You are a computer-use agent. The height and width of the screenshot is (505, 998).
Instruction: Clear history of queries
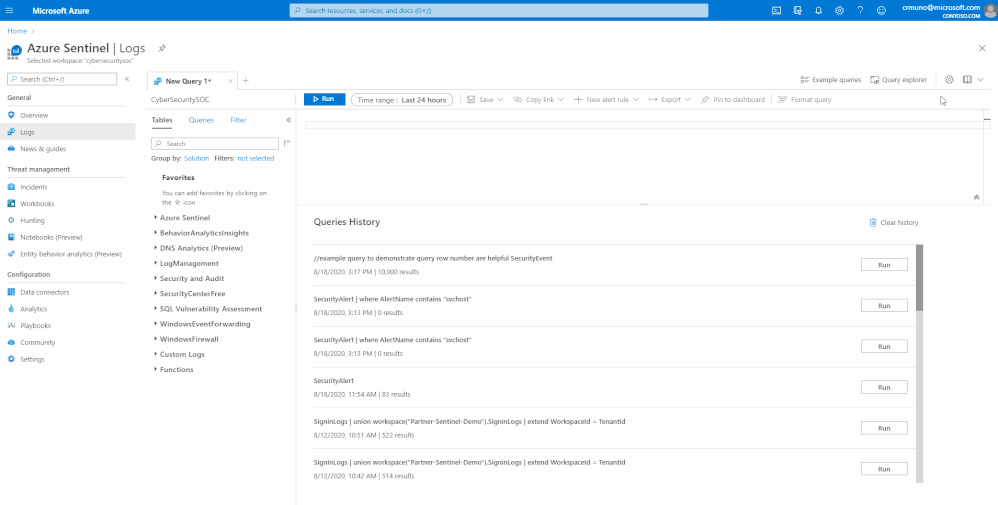pyautogui.click(x=894, y=223)
